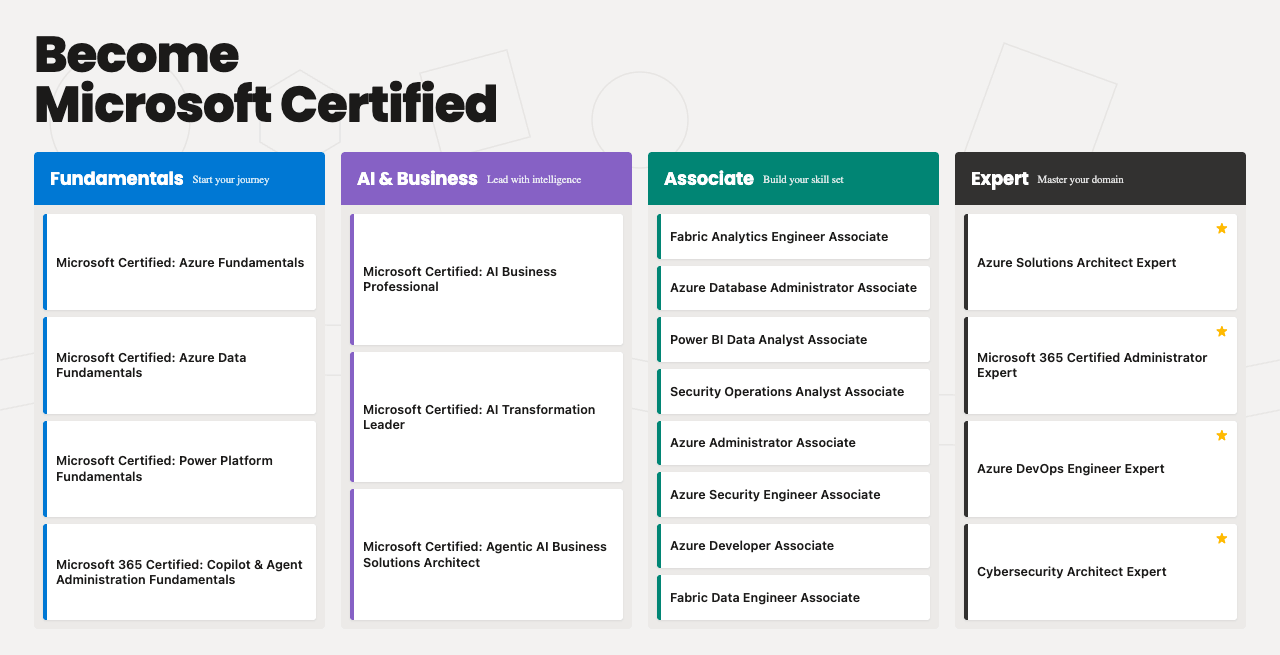Choose the Fabric Data Engineer Associate card
Viewport: 1280px width, 655px height.
(794, 597)
